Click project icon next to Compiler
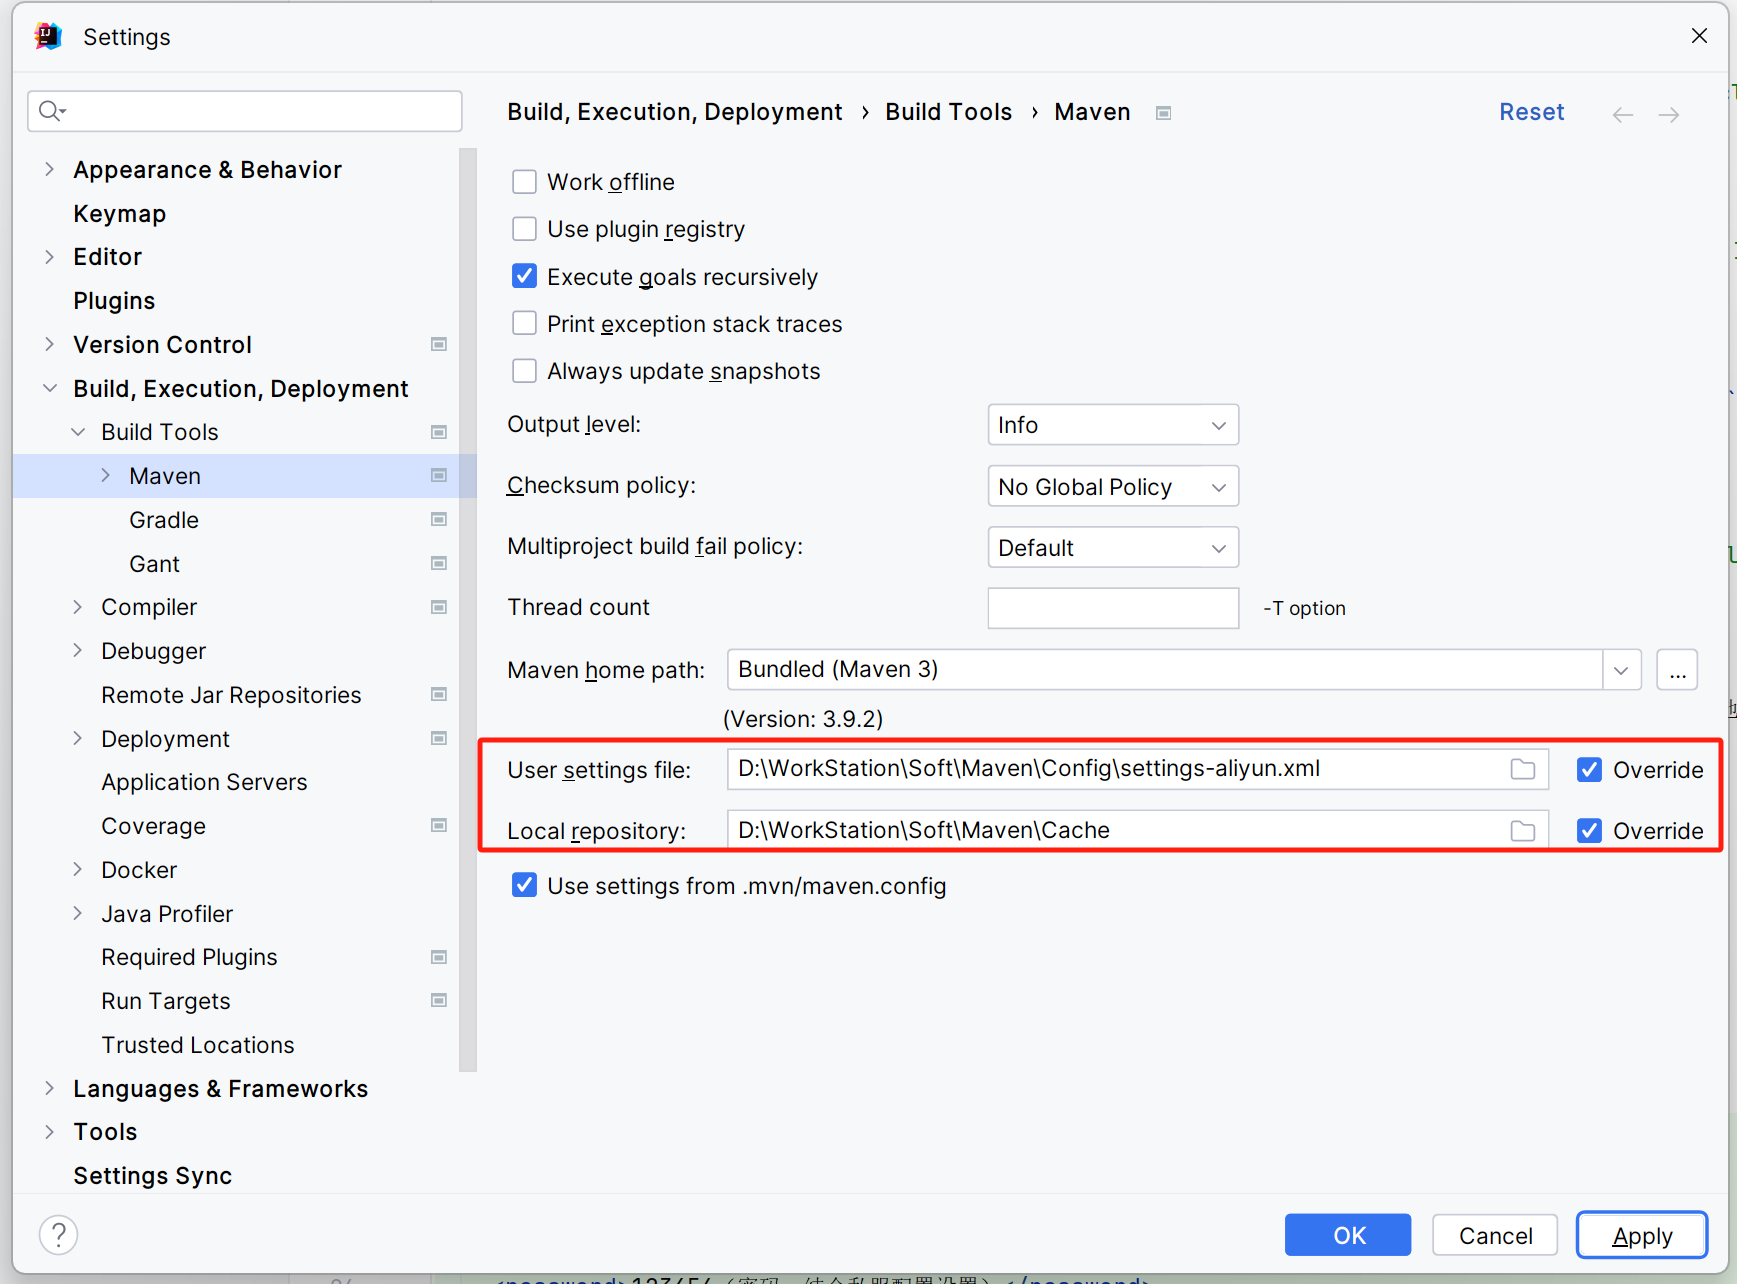Image resolution: width=1737 pixels, height=1284 pixels. 438,607
